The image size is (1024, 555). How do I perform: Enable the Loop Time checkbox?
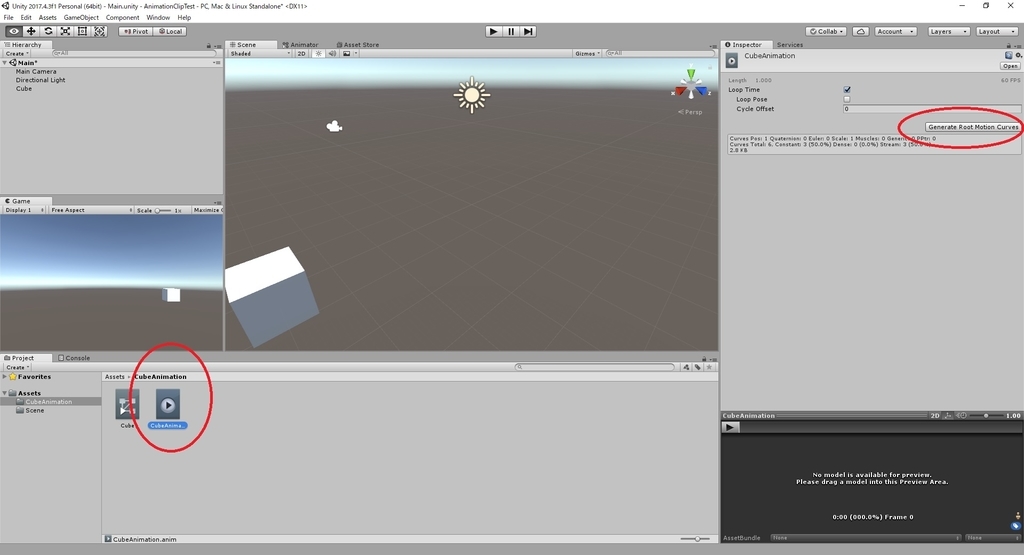point(847,89)
